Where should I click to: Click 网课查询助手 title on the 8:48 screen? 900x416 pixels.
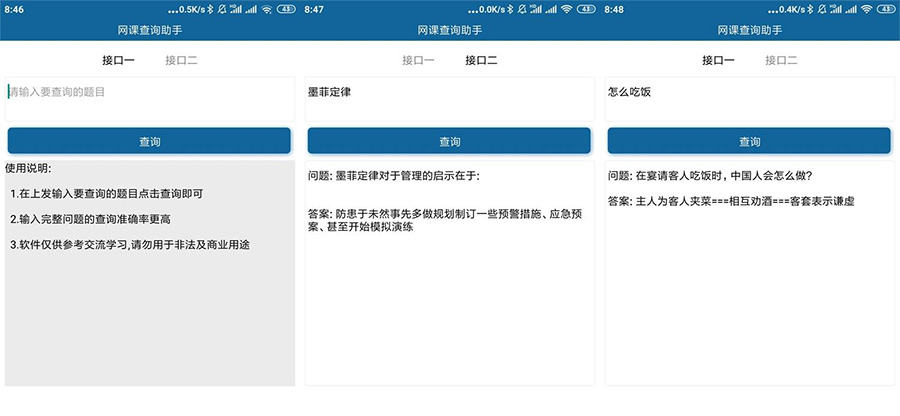[750, 30]
